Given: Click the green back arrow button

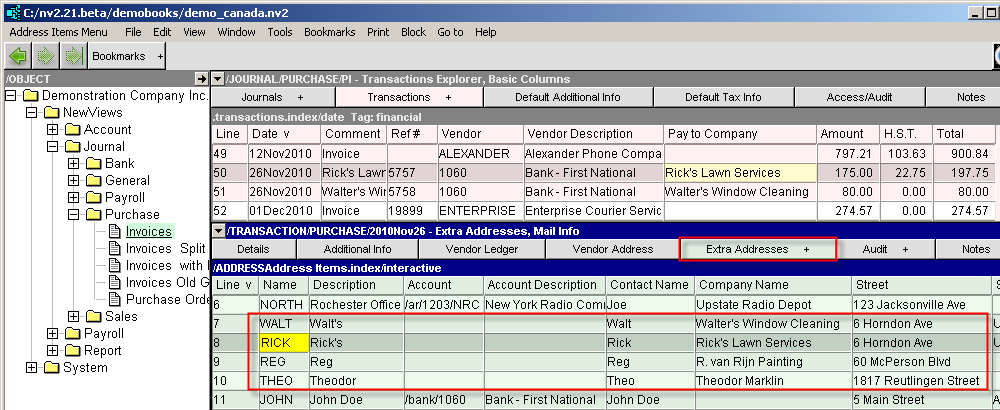Looking at the screenshot, I should [17, 56].
